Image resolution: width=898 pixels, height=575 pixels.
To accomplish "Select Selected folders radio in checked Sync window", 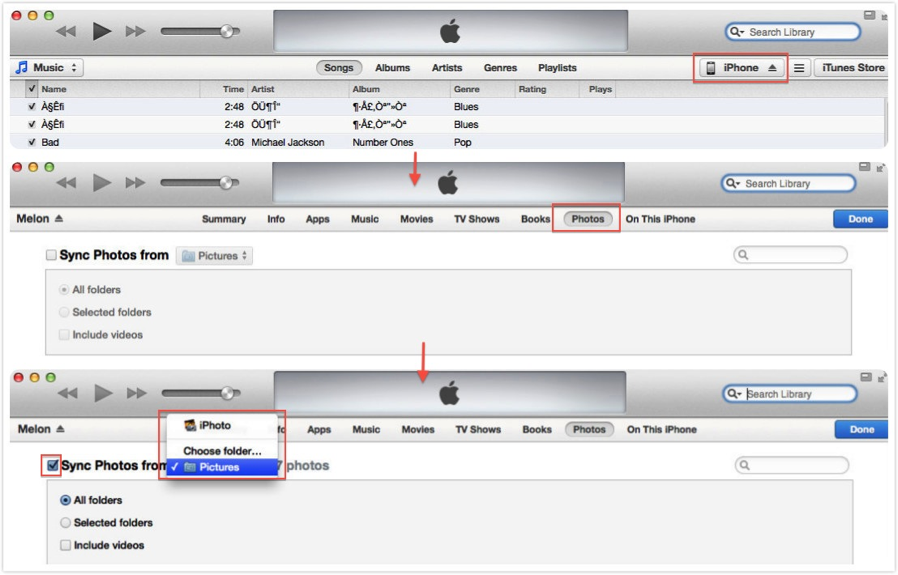I will 65,522.
